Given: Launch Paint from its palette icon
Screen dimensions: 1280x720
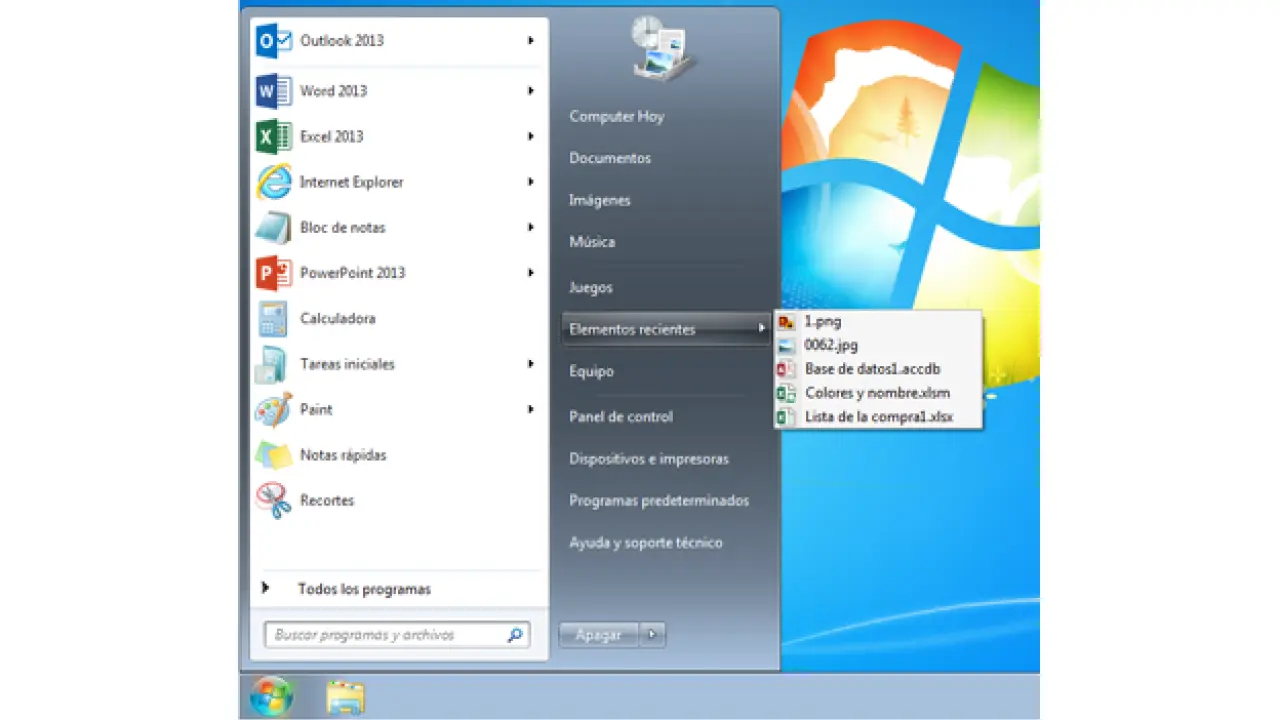Looking at the screenshot, I should click(273, 410).
